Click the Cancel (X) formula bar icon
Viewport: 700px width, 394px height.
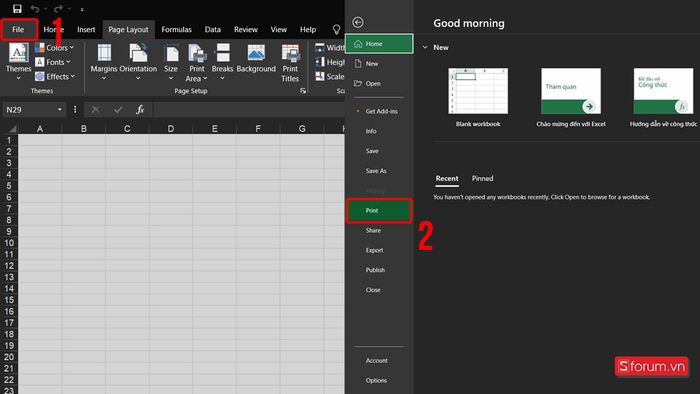pos(95,109)
